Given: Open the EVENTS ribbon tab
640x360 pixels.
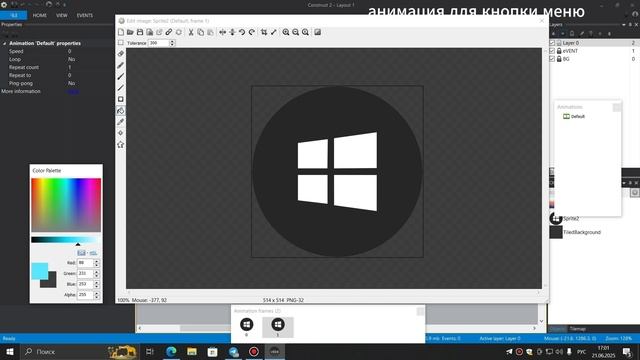Looking at the screenshot, I should [x=84, y=16].
